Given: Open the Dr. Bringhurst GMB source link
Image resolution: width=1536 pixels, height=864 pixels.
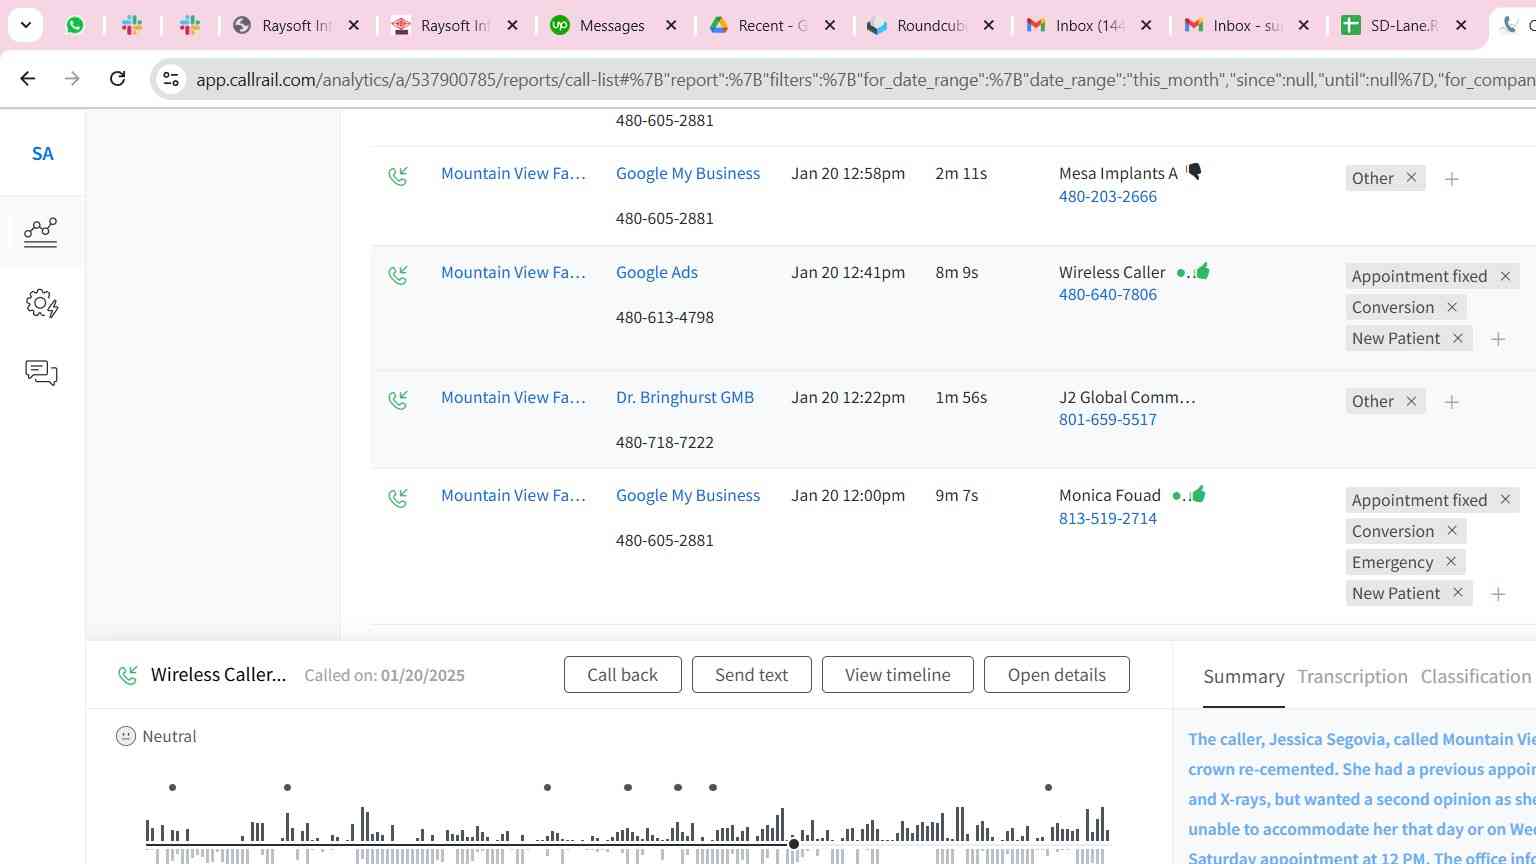Looking at the screenshot, I should pyautogui.click(x=684, y=397).
